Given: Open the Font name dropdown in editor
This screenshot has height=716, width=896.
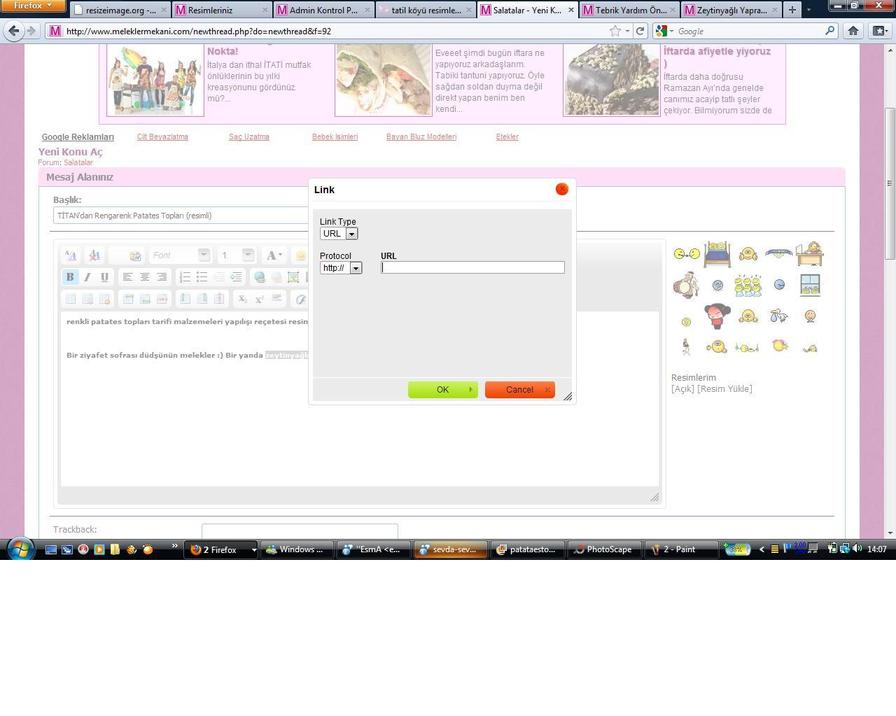Looking at the screenshot, I should click(x=180, y=255).
